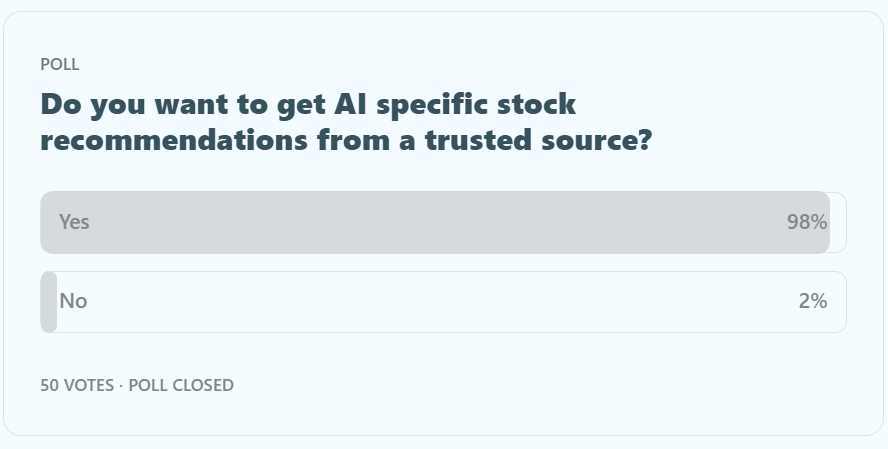Click the POLL header label
888x449 pixels.
click(60, 64)
